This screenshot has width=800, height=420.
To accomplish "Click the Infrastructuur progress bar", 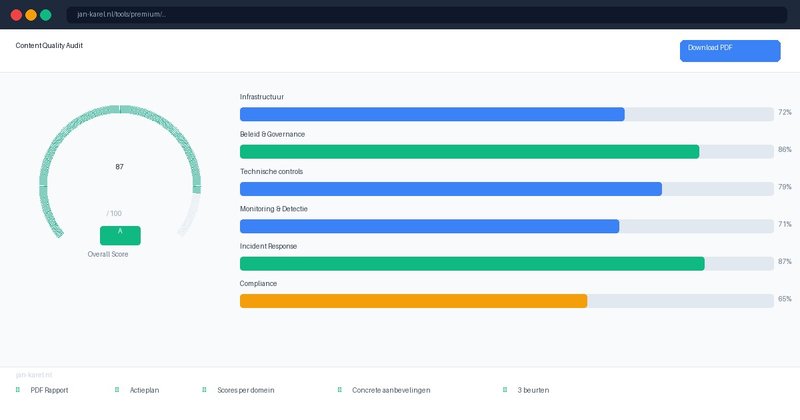I will click(432, 114).
